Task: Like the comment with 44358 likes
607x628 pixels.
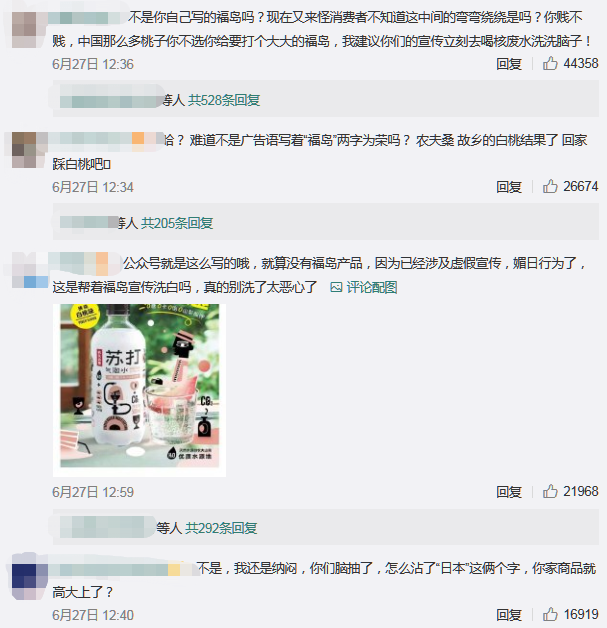Action: pos(550,63)
